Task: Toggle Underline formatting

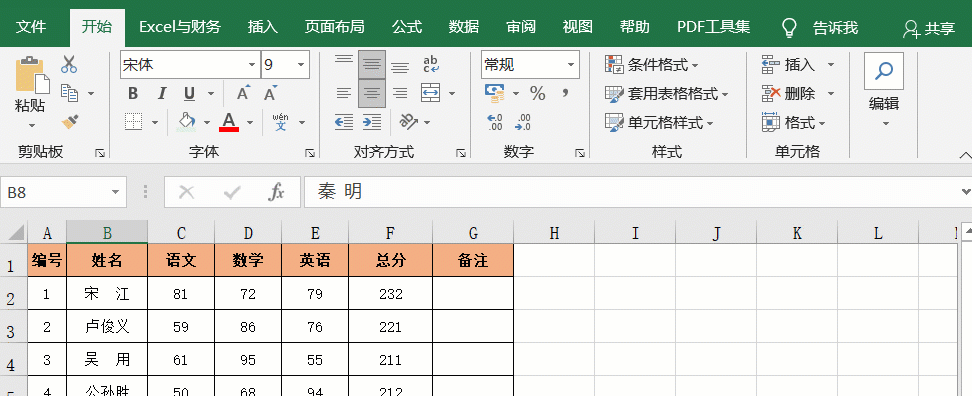Action: pyautogui.click(x=190, y=94)
